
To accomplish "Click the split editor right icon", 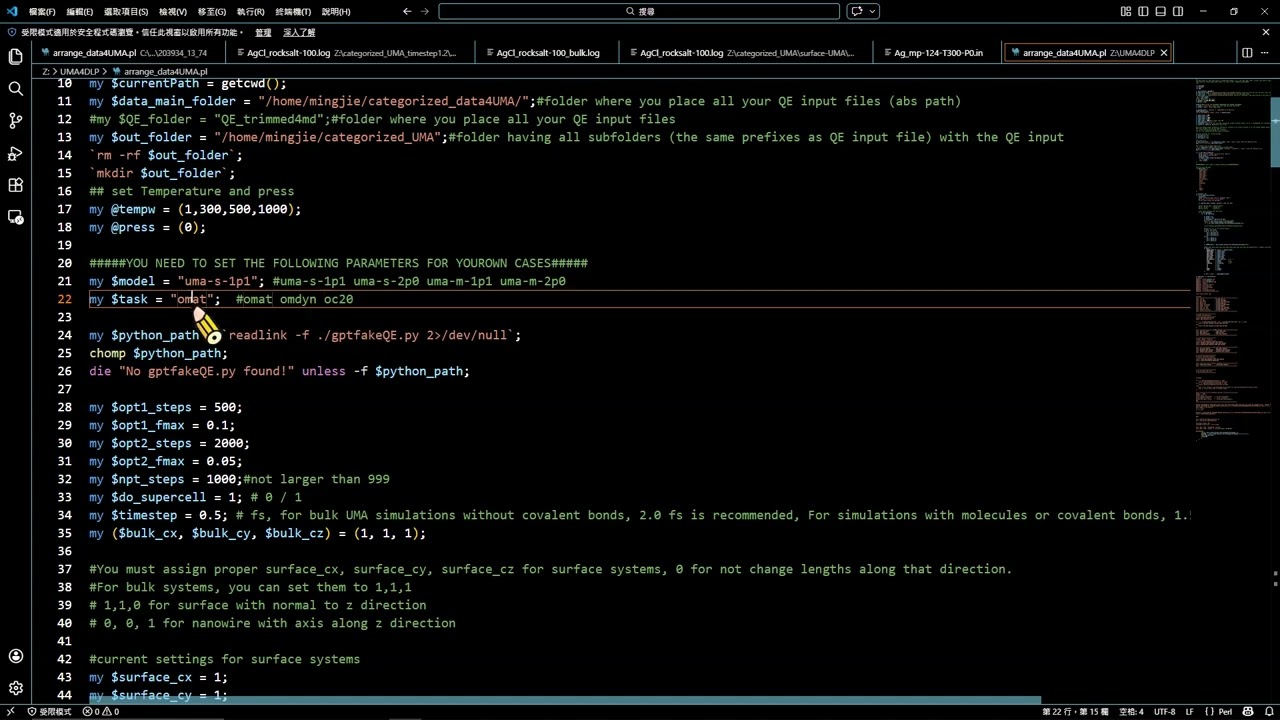I will [x=1247, y=53].
